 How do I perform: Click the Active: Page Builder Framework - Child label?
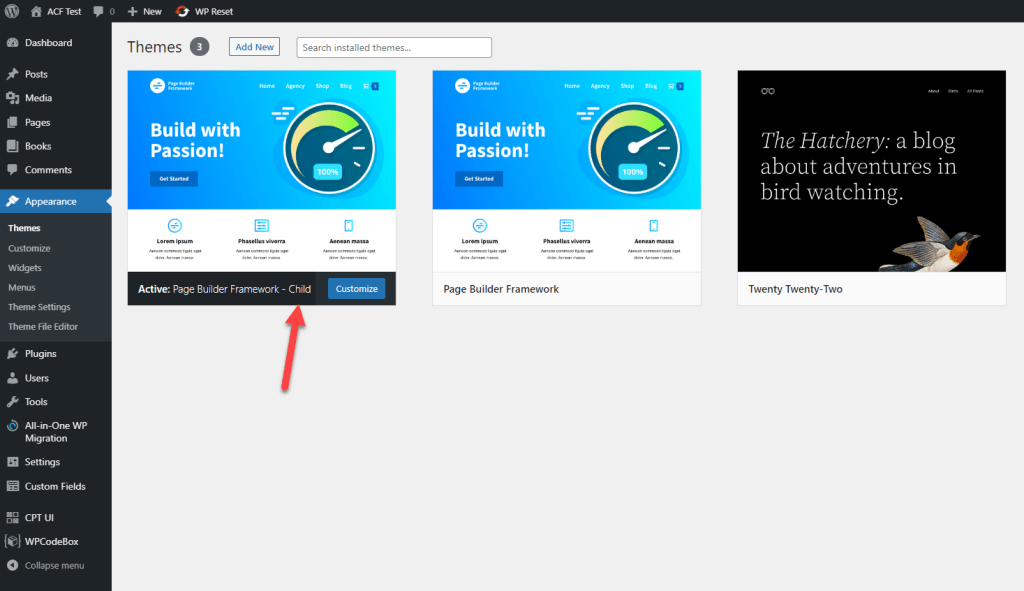click(x=224, y=289)
